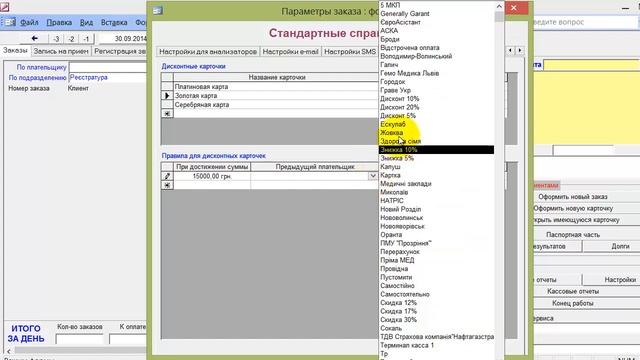
Task: Click Конец работы button
Action: (x=573, y=303)
